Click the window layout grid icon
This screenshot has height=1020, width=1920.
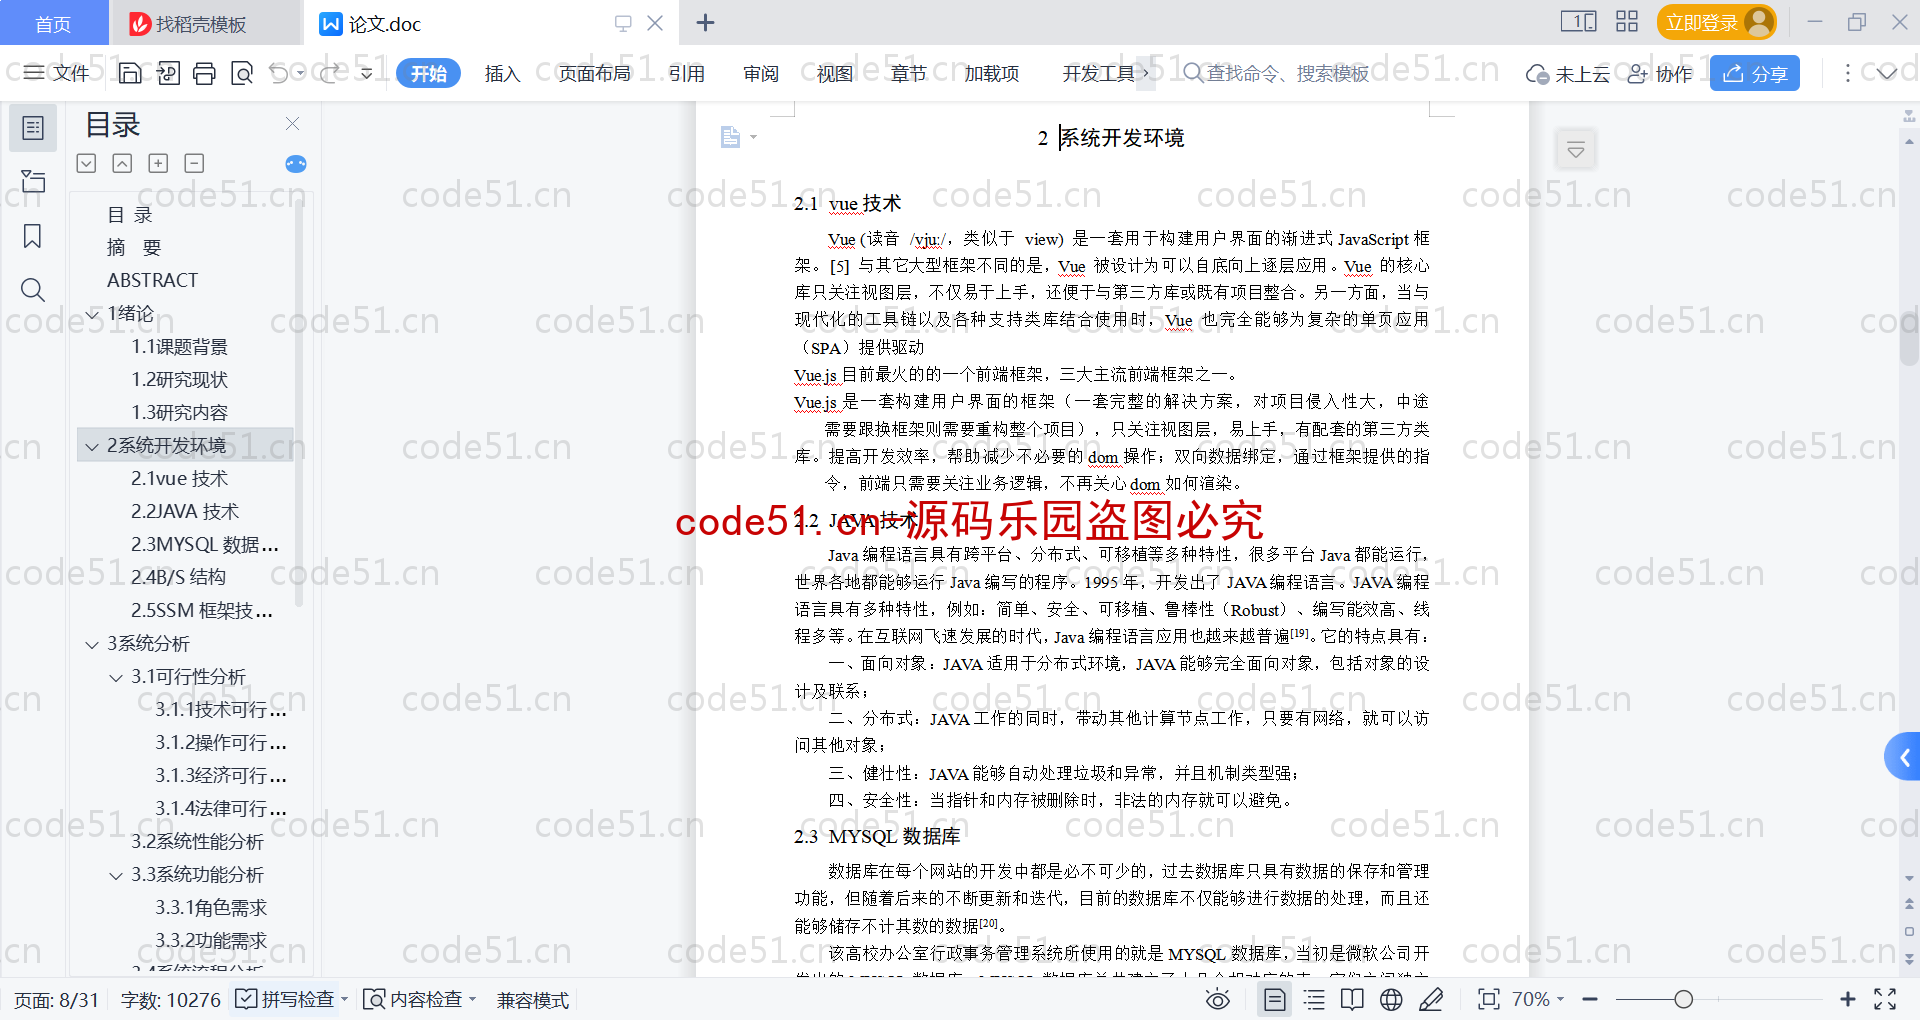coord(1627,22)
